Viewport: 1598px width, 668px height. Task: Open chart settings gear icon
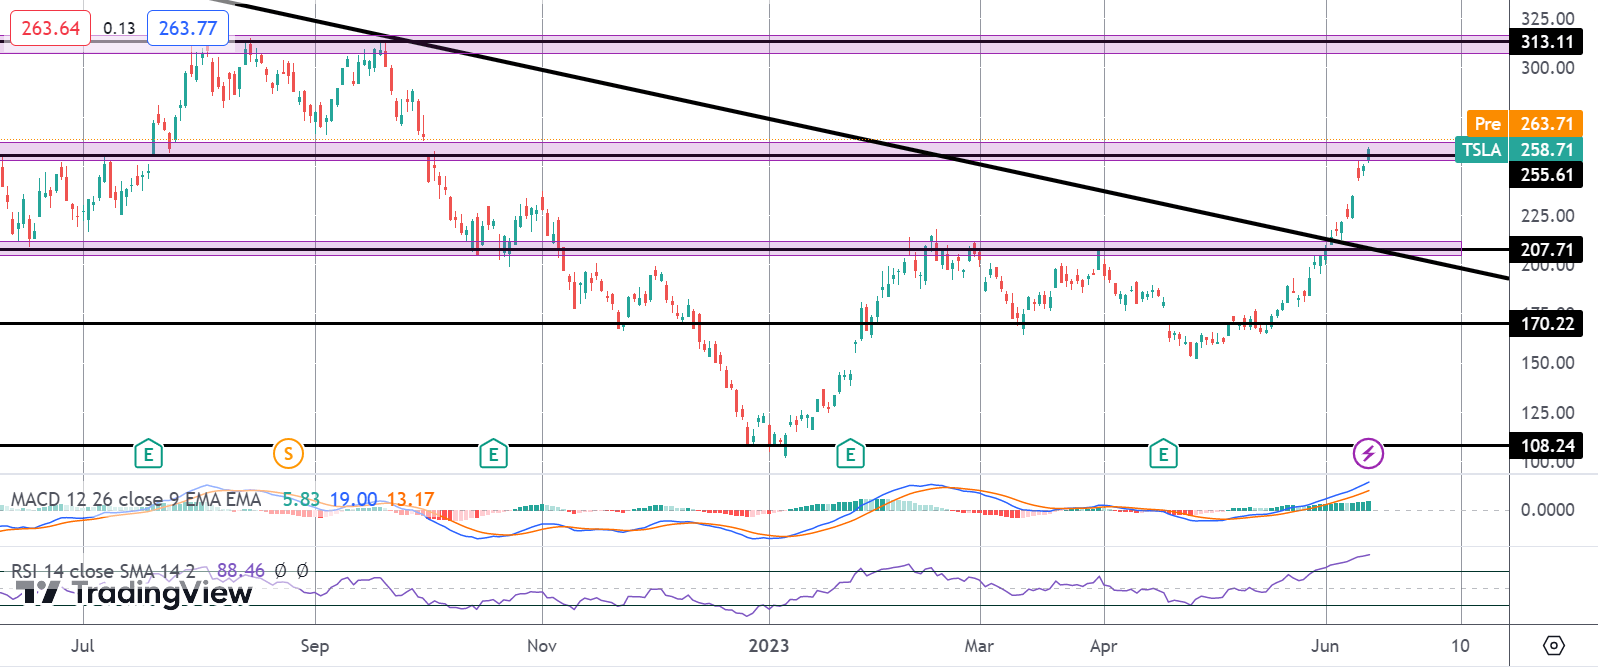click(x=1554, y=645)
